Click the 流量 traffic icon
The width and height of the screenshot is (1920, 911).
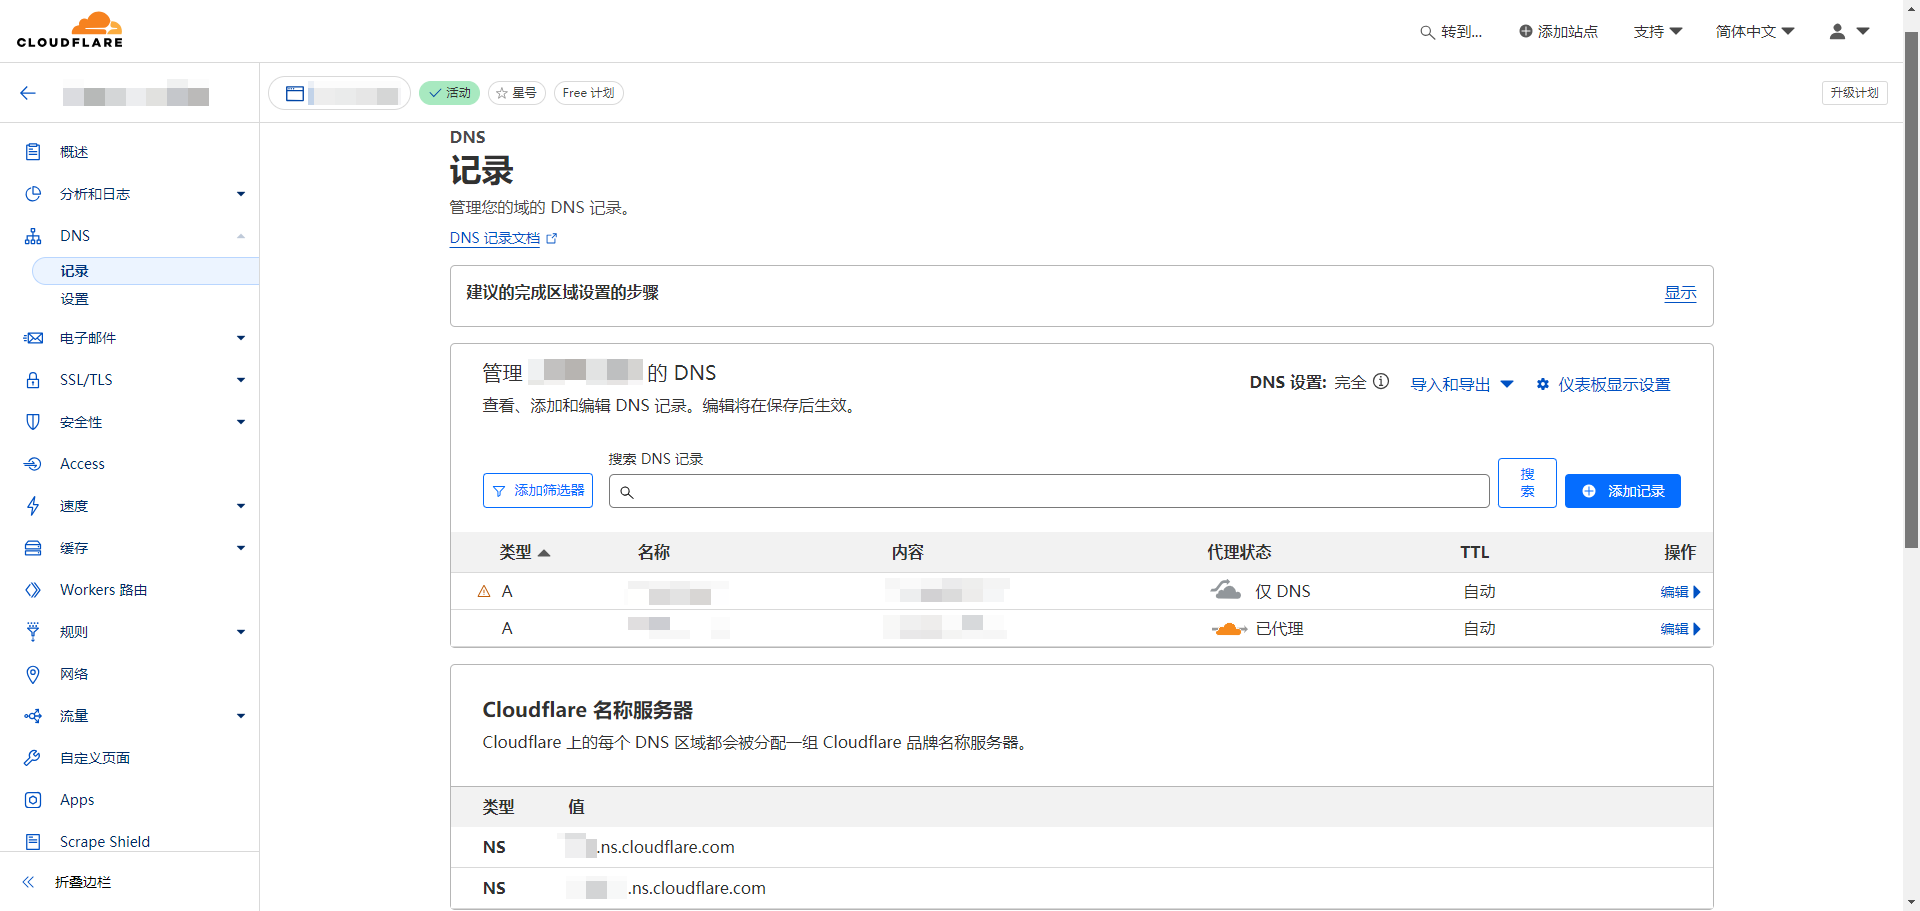(33, 716)
